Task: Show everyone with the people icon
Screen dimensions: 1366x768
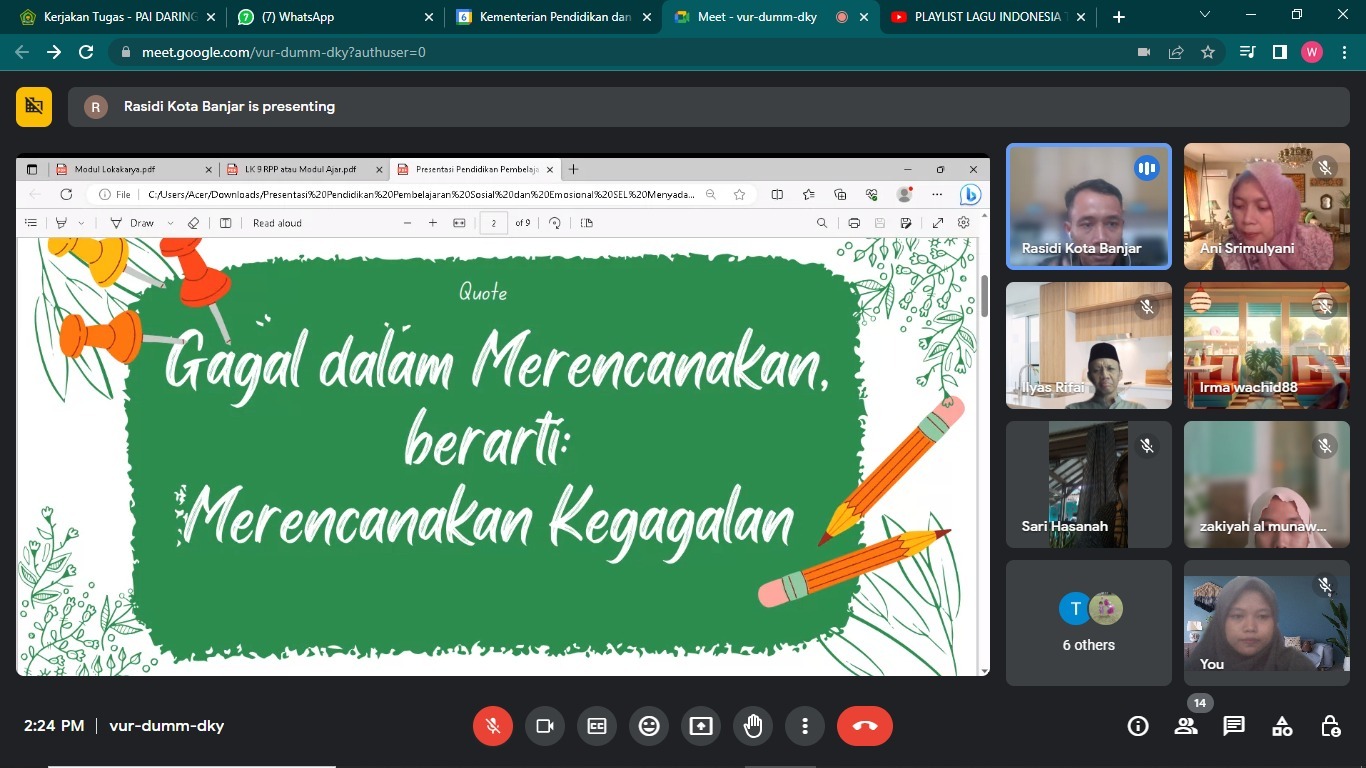Action: (1186, 726)
